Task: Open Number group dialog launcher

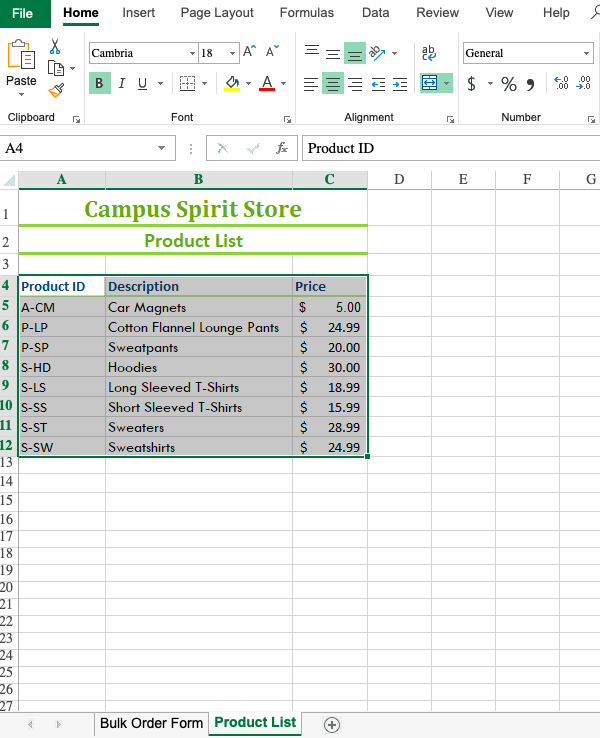Action: tap(591, 120)
